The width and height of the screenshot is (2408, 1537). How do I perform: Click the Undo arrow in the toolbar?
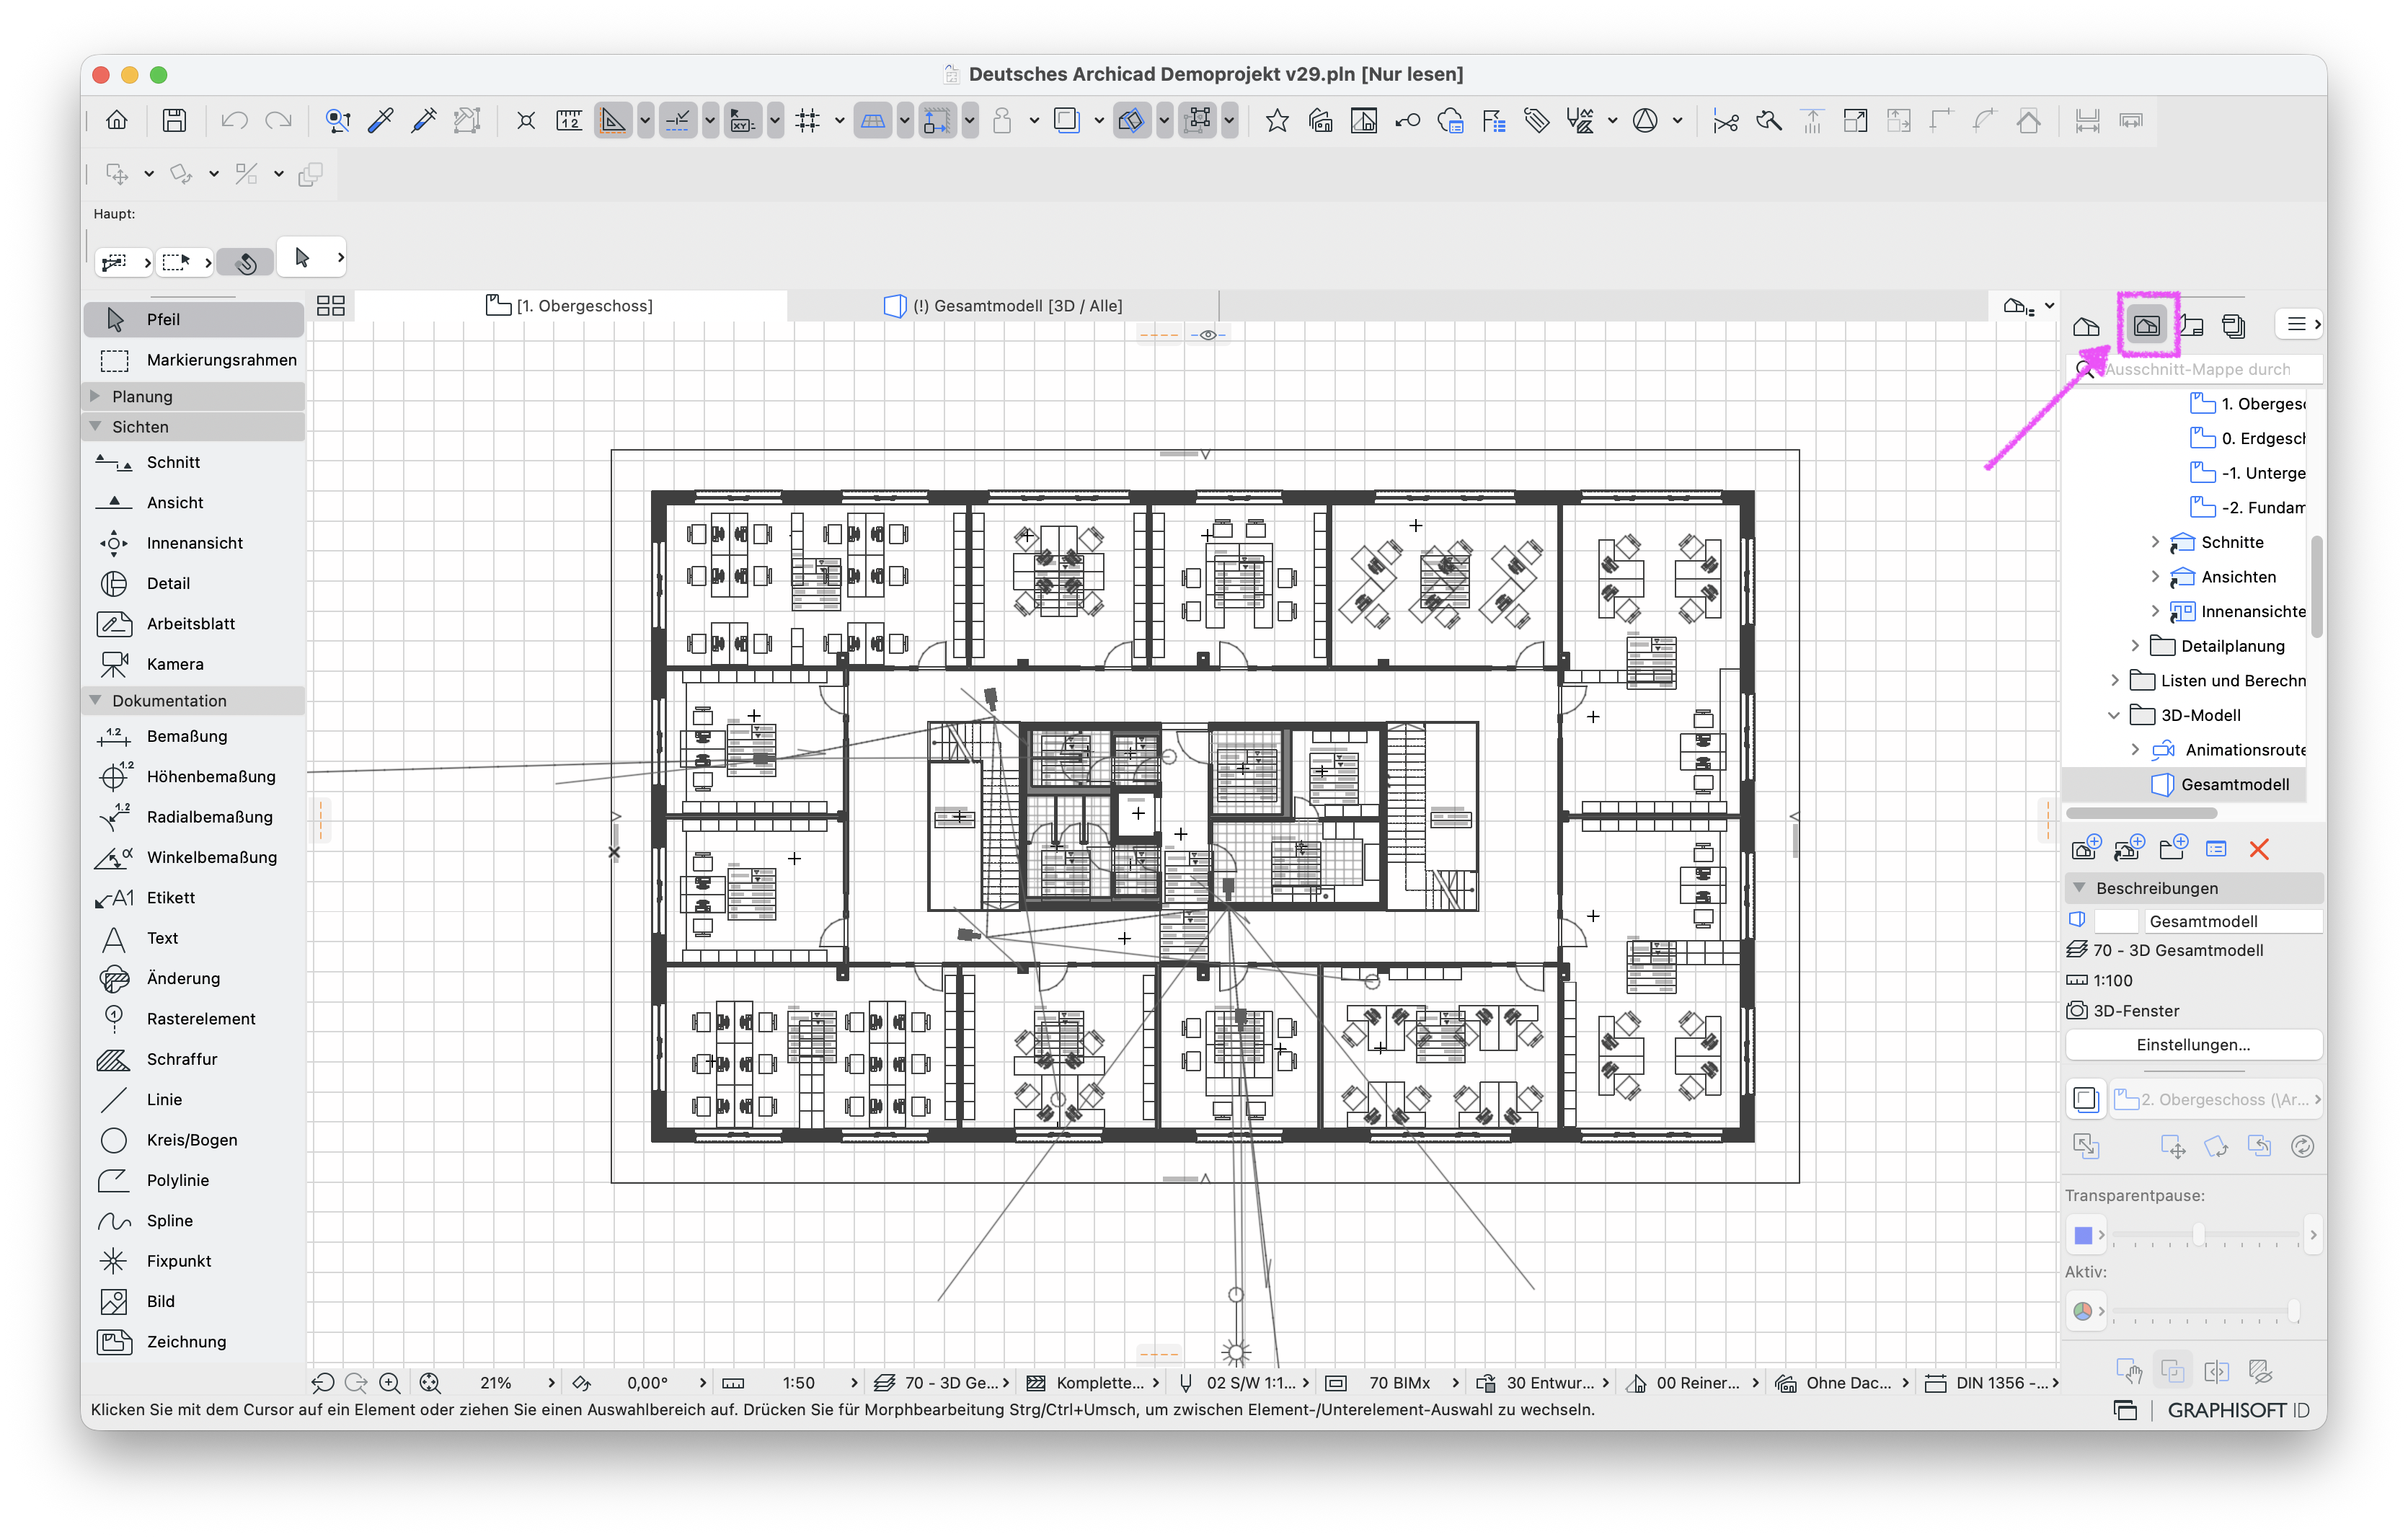point(234,121)
